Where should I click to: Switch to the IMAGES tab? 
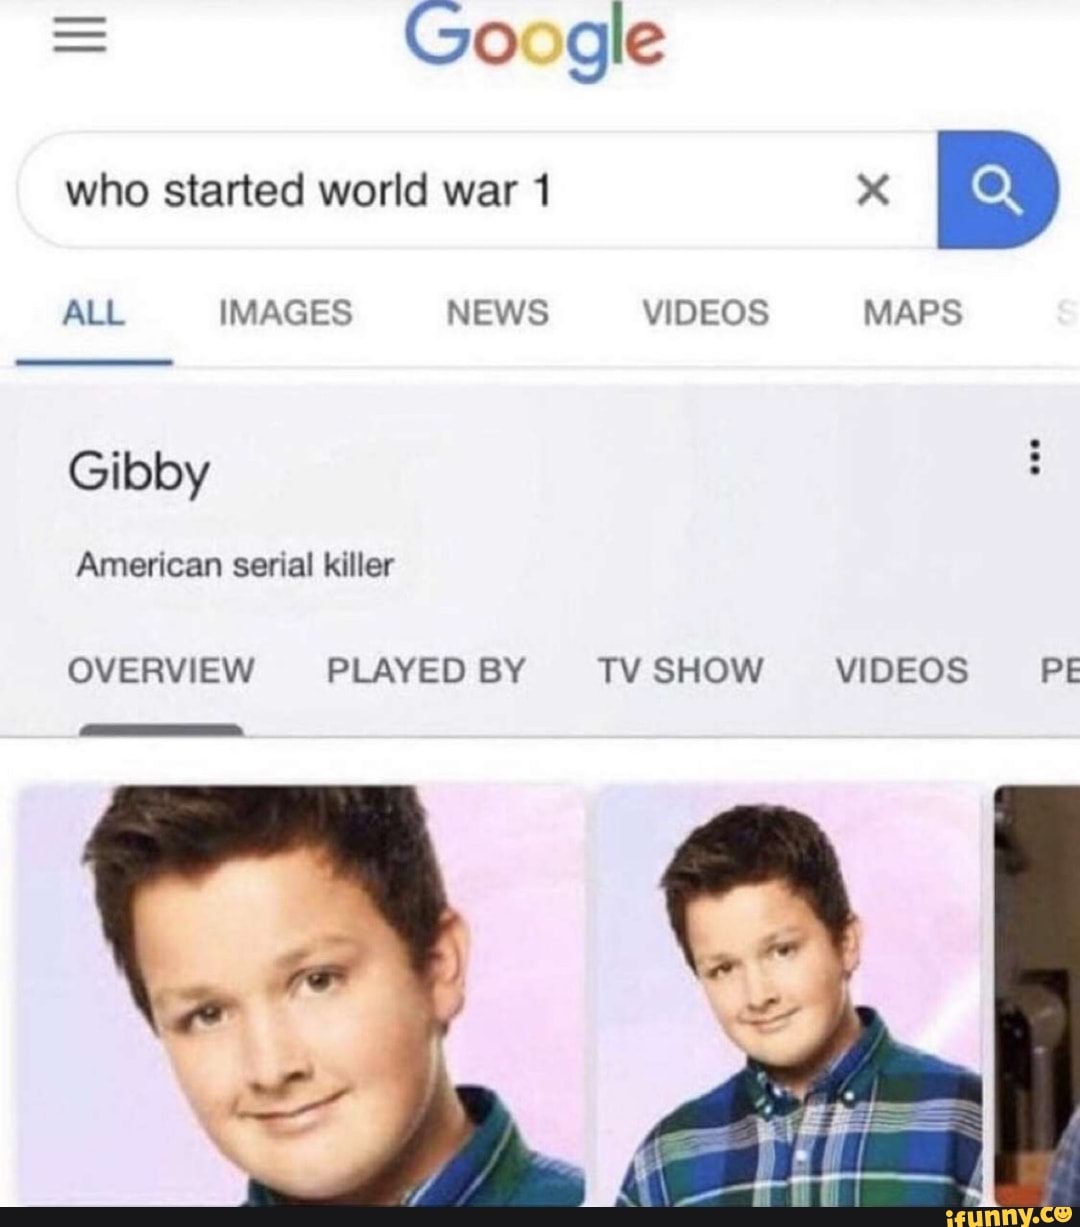tap(285, 313)
